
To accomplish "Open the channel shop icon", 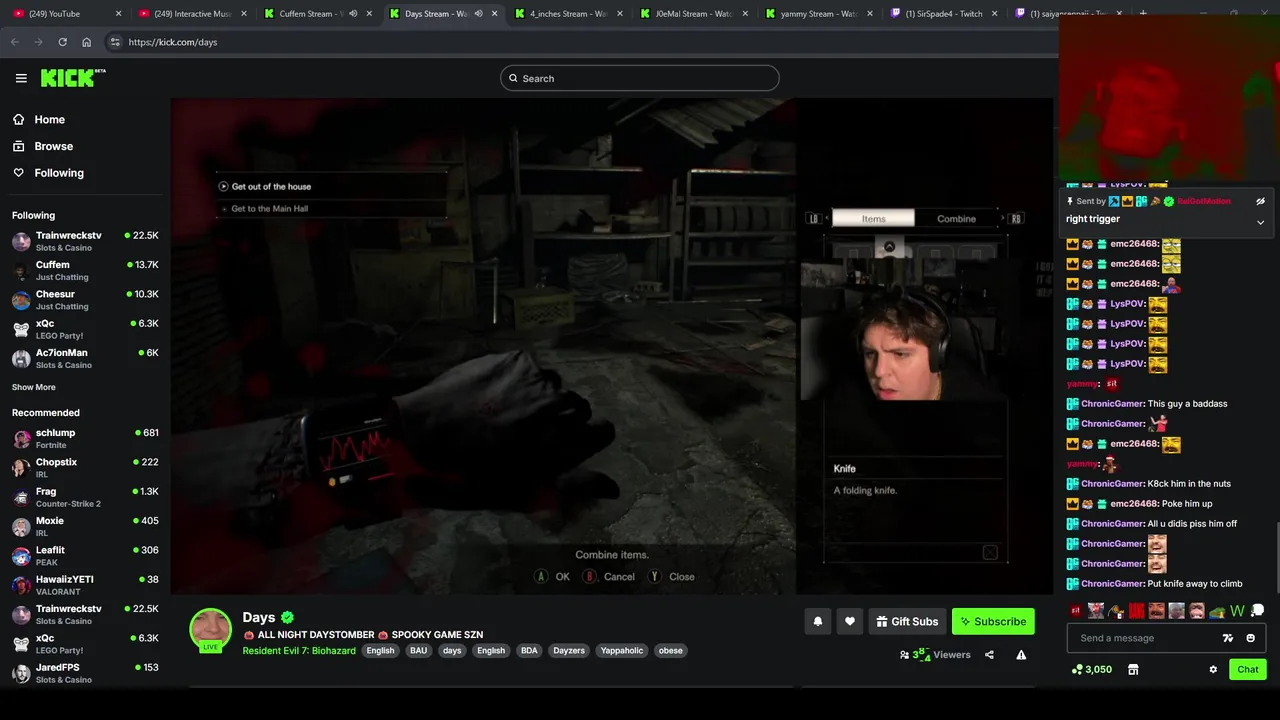I will (1133, 669).
